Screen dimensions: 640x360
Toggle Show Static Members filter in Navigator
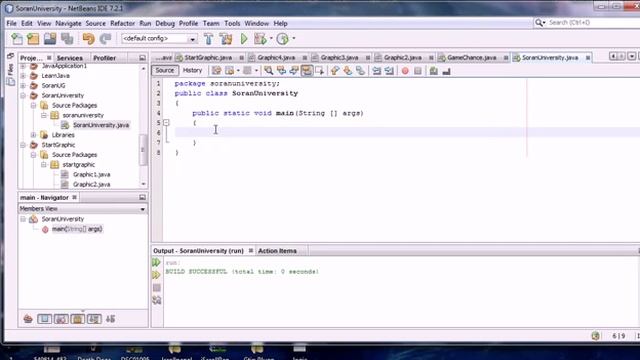[61, 319]
